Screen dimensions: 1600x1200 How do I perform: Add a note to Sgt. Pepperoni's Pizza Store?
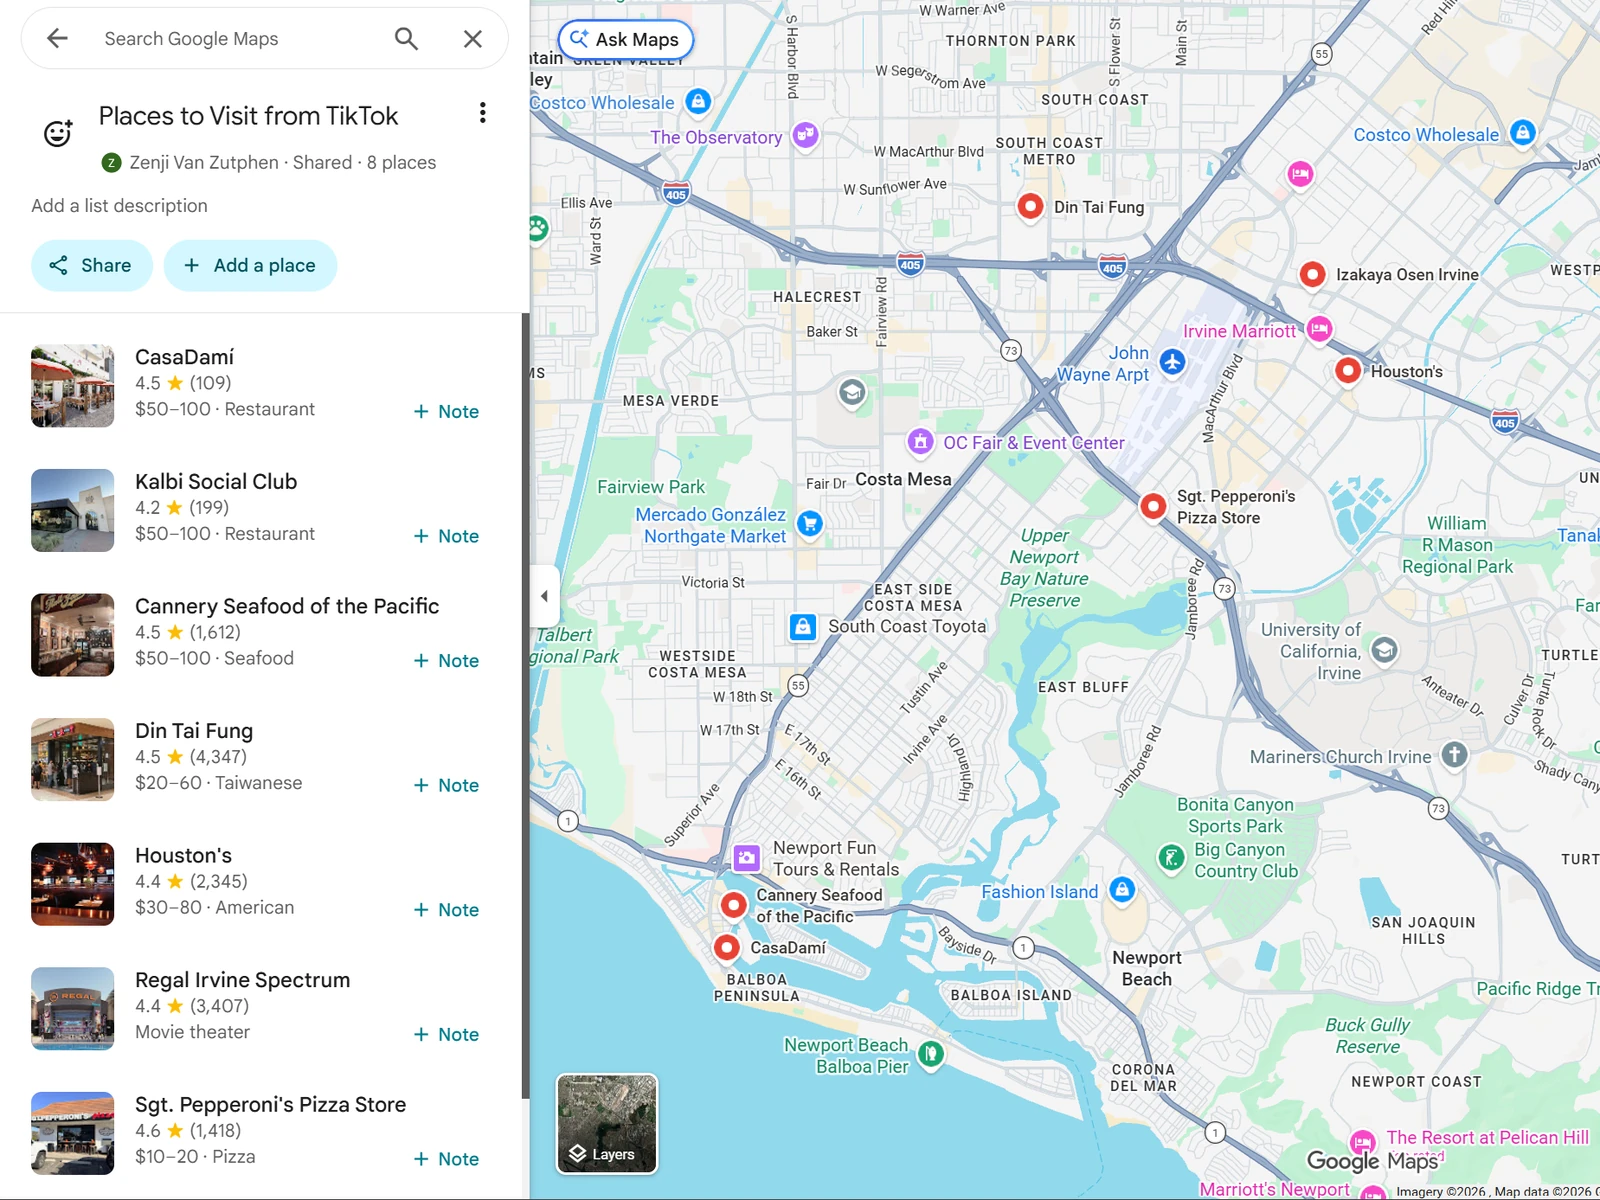pyautogui.click(x=447, y=1159)
